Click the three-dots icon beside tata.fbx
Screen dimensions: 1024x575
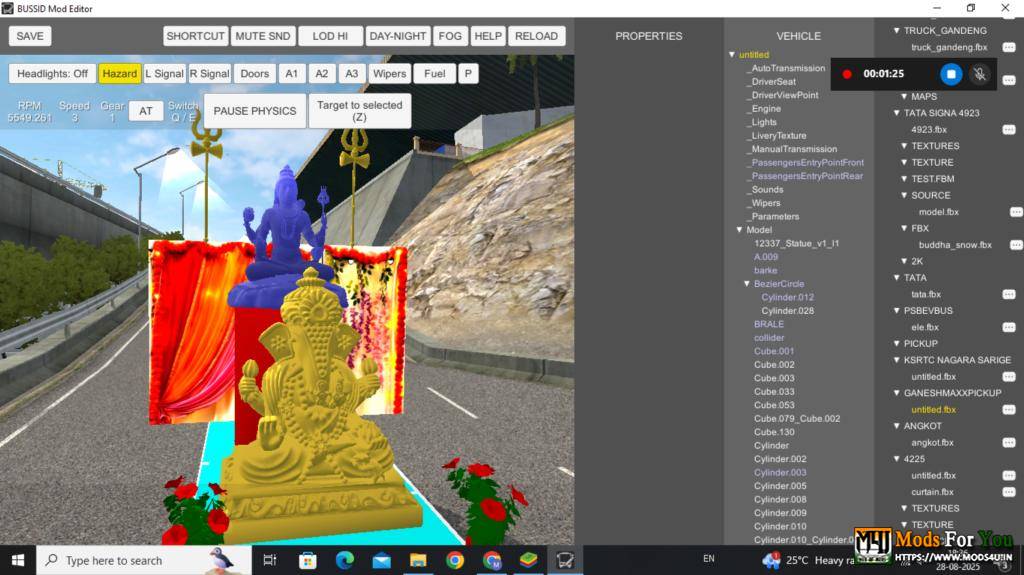[x=1009, y=294]
